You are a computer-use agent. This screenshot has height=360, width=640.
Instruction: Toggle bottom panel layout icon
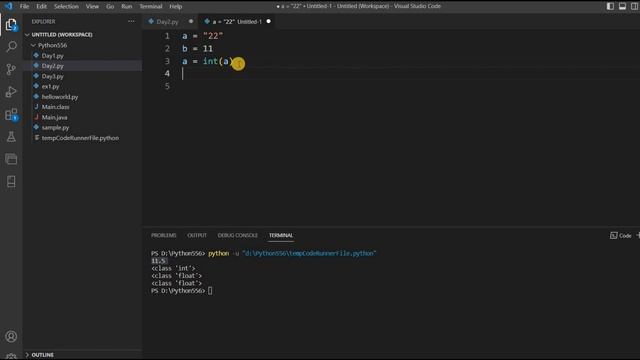[622, 6]
